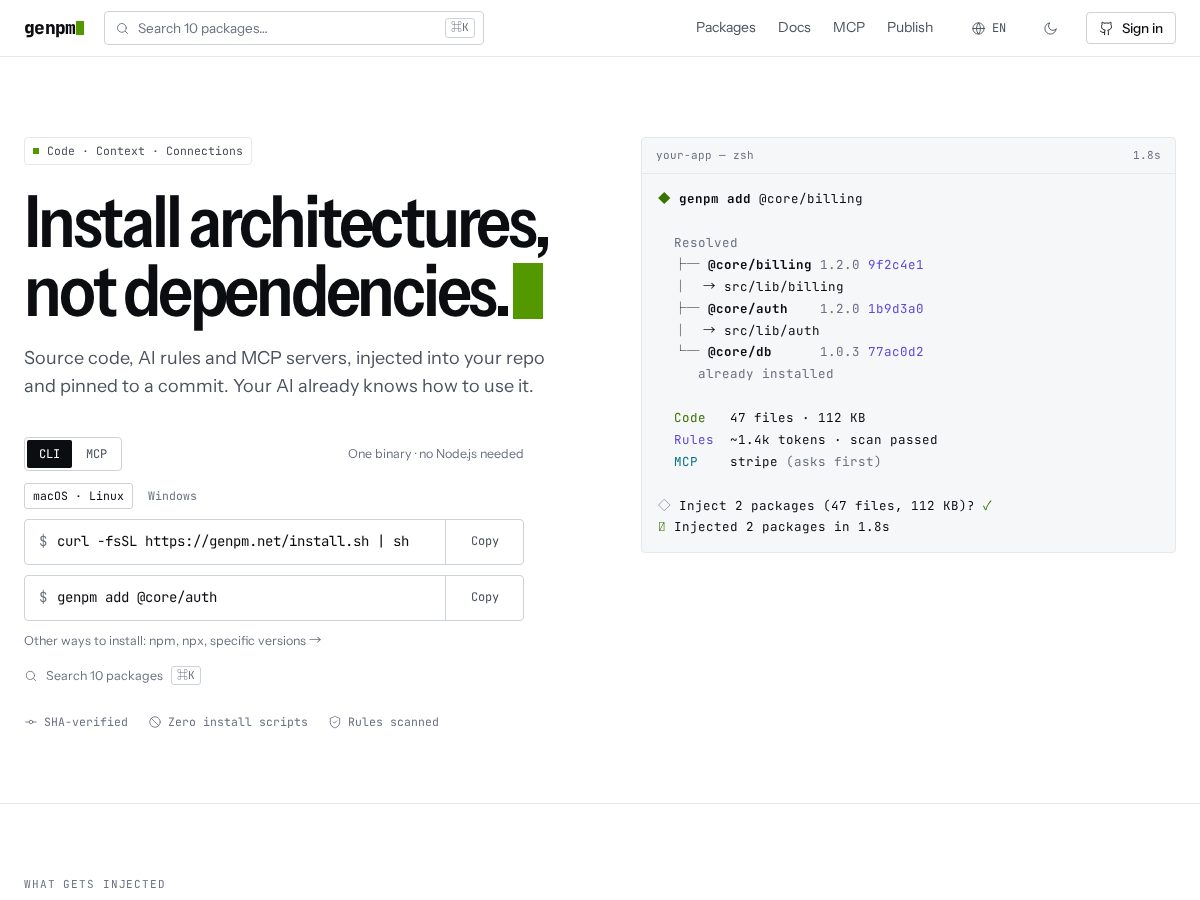Select the macOS · Linux tab
This screenshot has width=1200, height=900.
[78, 496]
